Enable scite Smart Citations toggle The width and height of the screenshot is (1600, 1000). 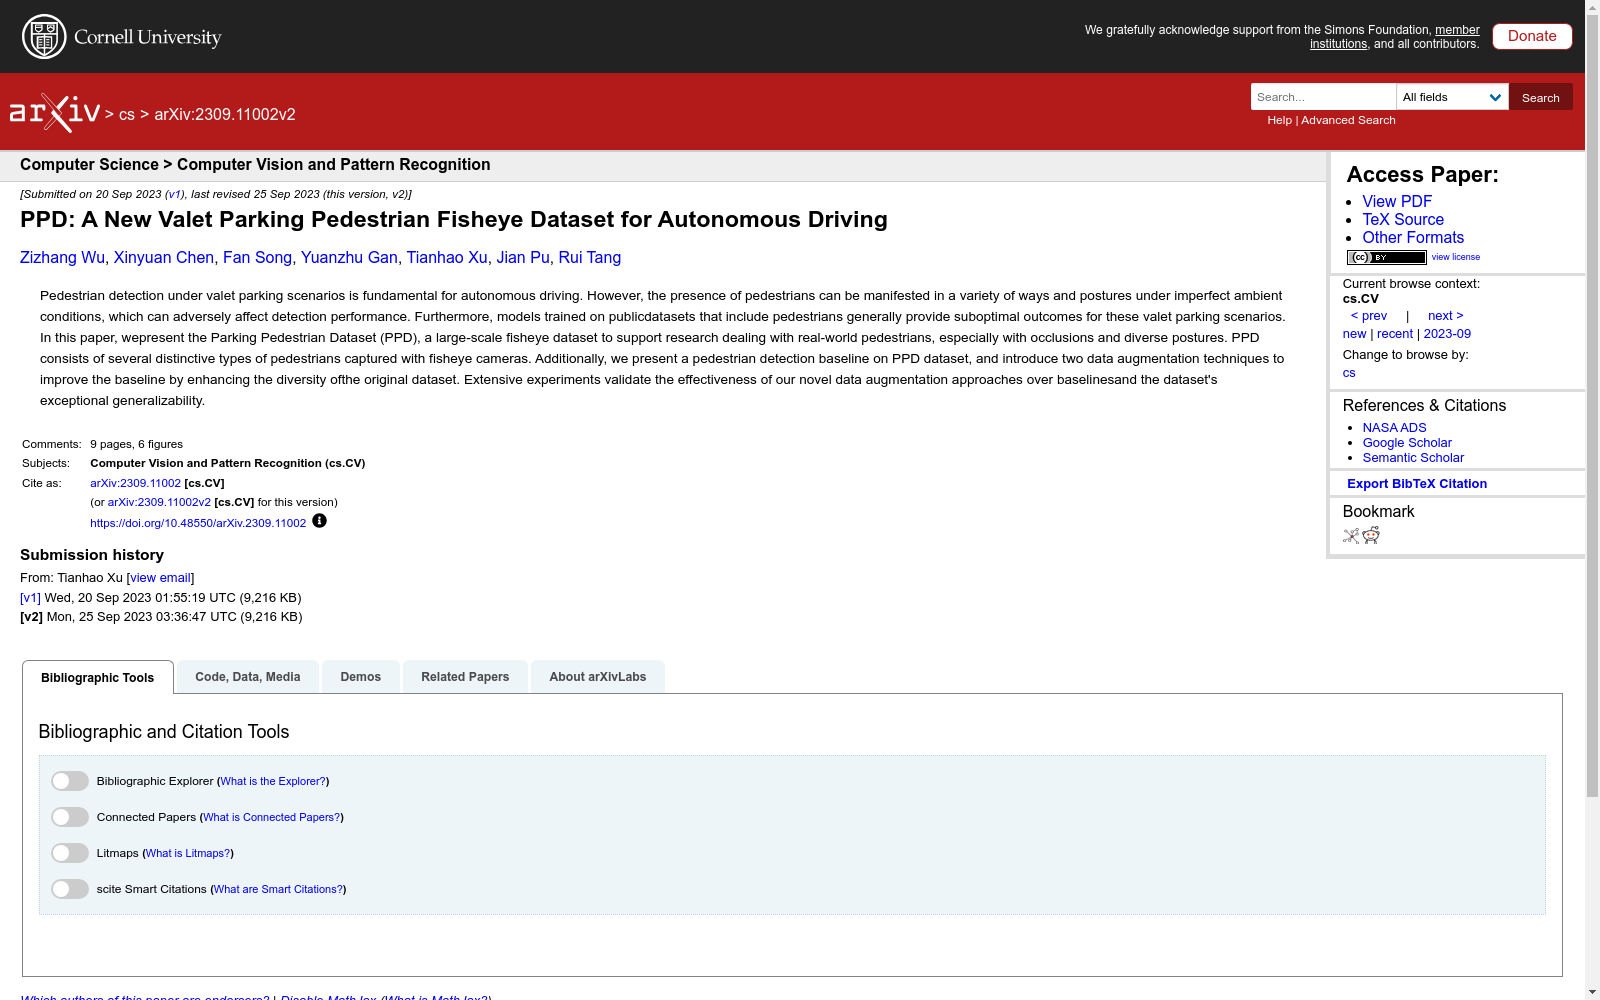[70, 889]
